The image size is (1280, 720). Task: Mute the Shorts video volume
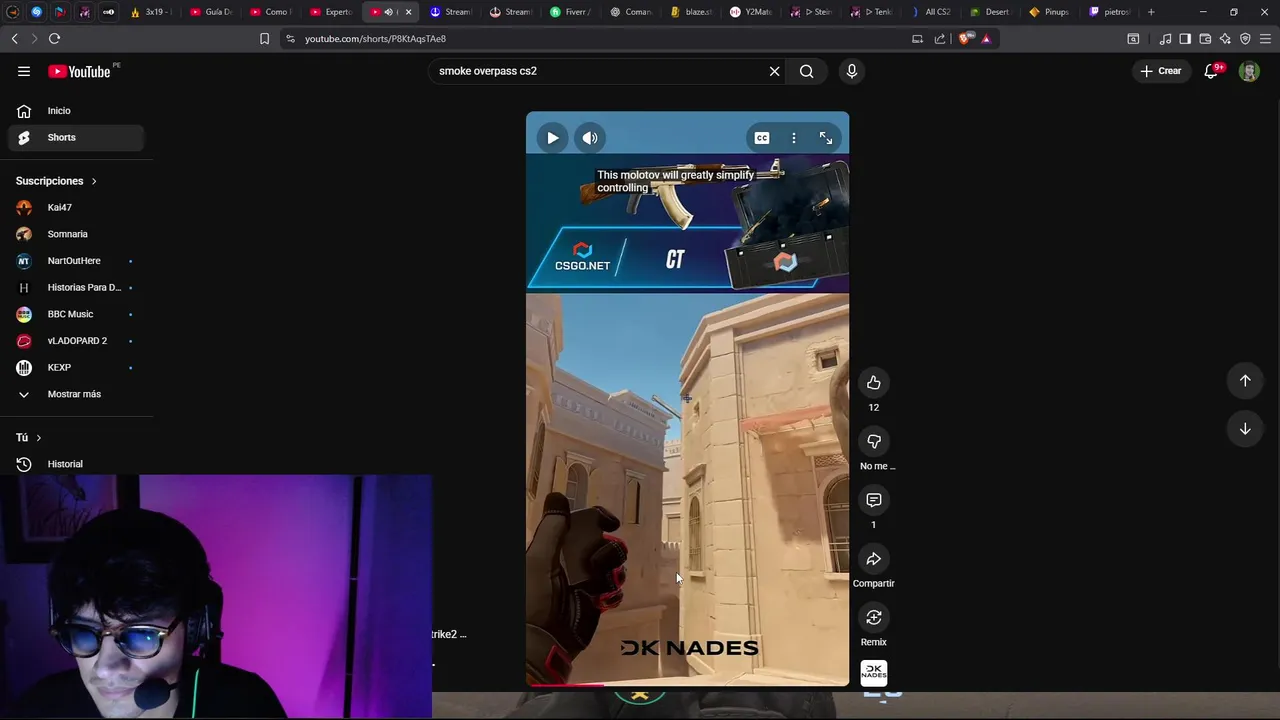tap(590, 138)
